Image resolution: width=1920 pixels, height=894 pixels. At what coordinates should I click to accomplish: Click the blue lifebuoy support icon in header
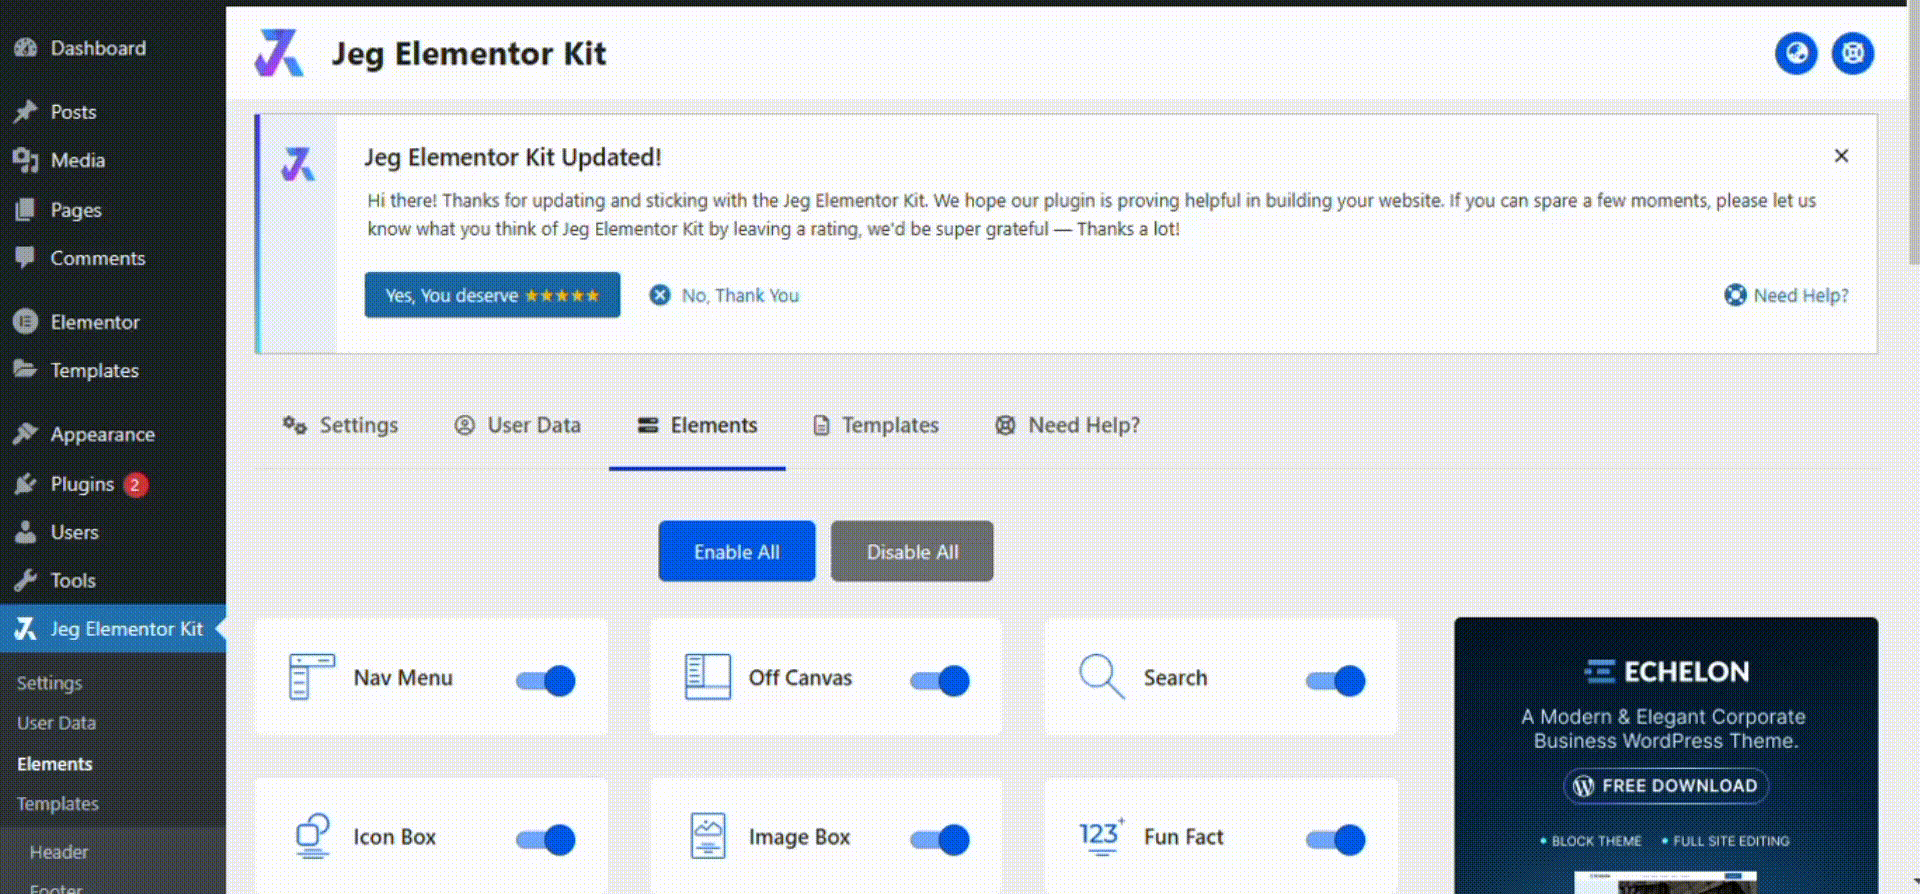pos(1853,53)
